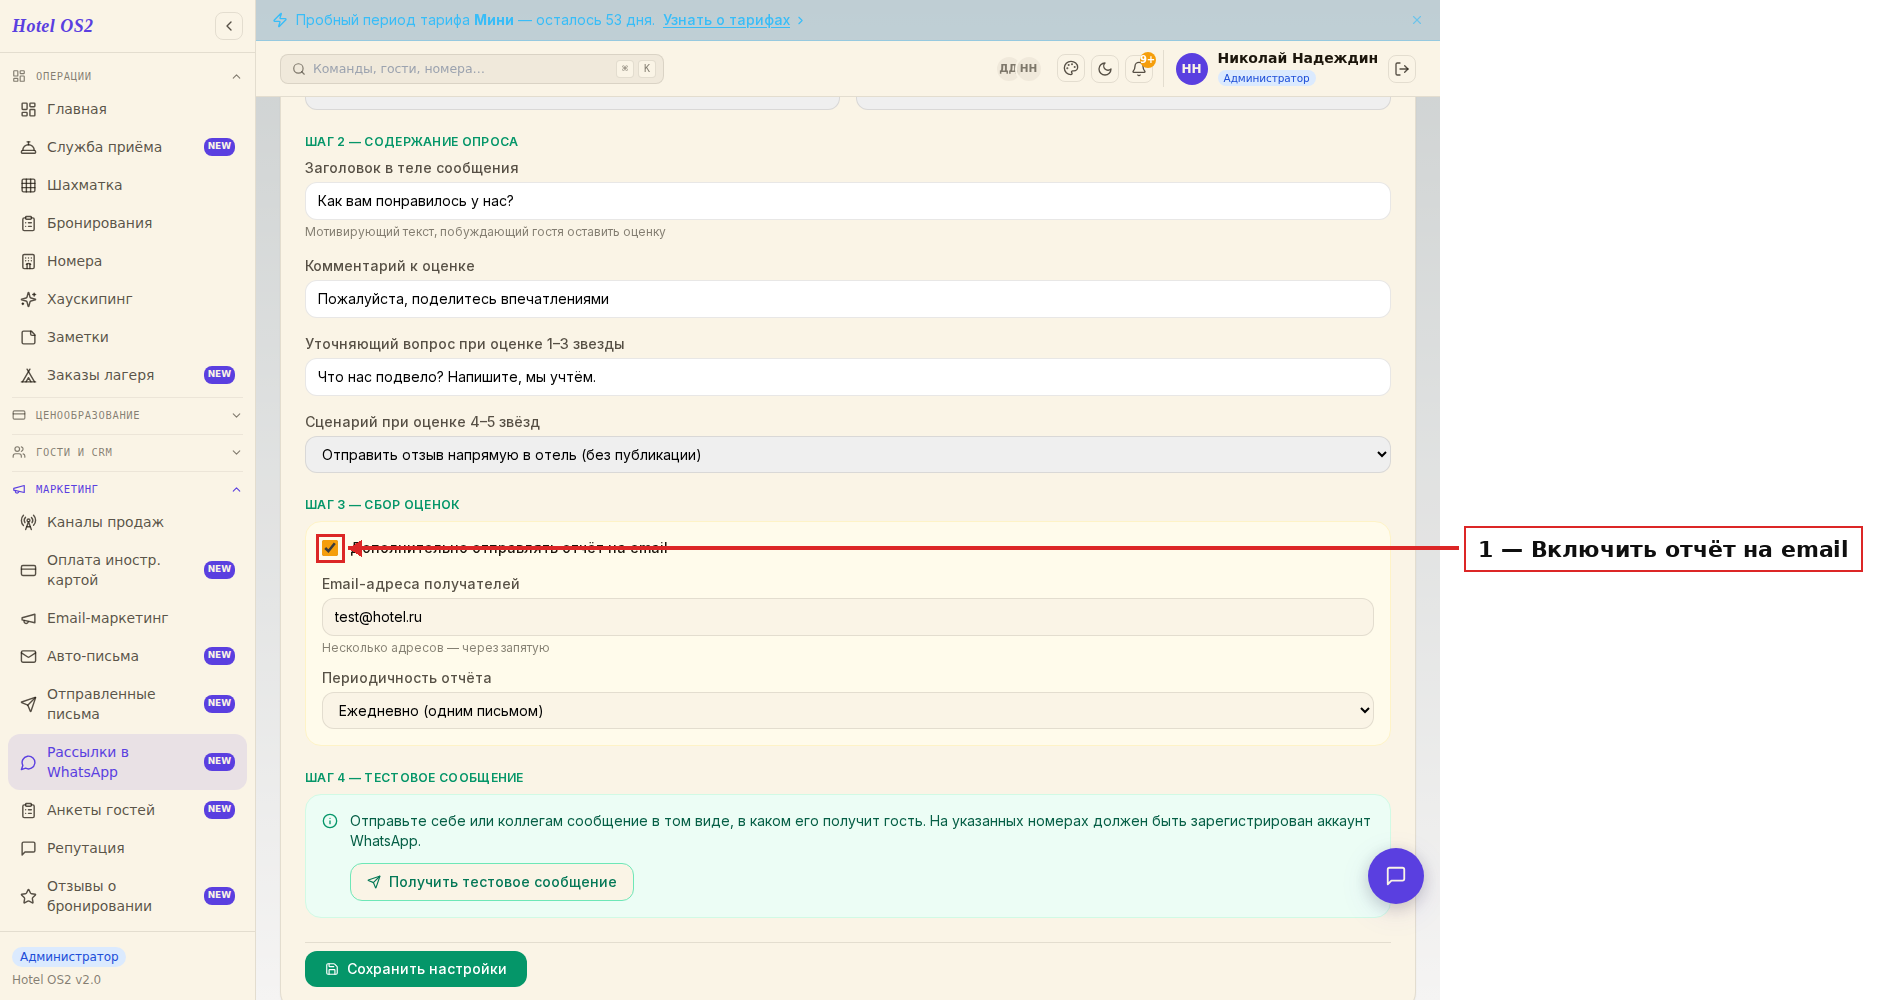1886x1000 pixels.
Task: Click the Администратор badge in sidebar footer
Action: [69, 957]
